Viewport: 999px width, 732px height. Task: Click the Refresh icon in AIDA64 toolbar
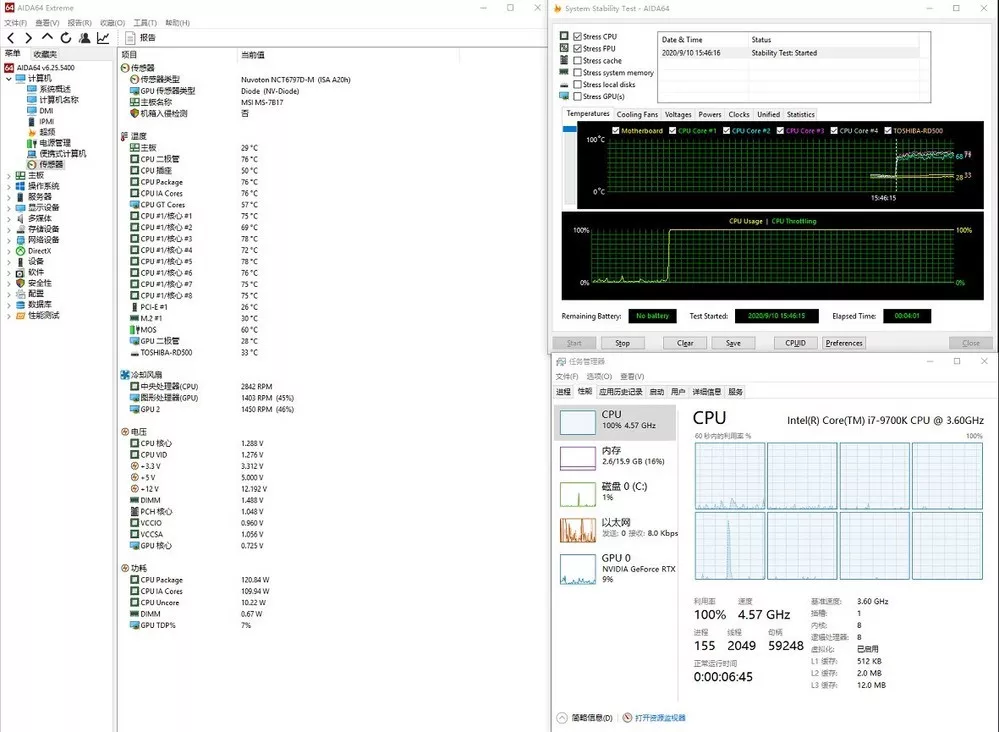pyautogui.click(x=65, y=38)
